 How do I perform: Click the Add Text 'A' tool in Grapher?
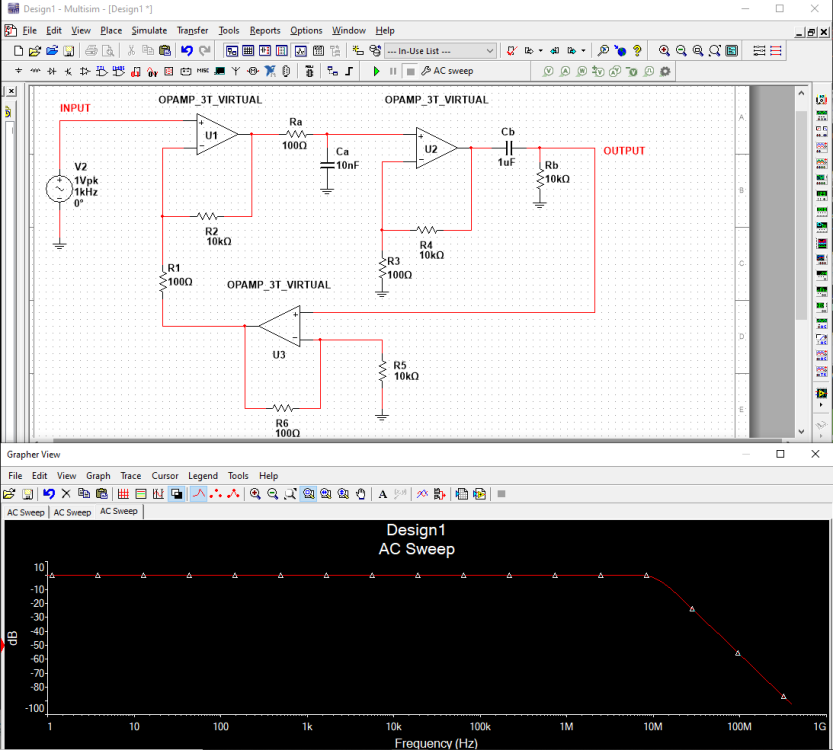[x=382, y=493]
